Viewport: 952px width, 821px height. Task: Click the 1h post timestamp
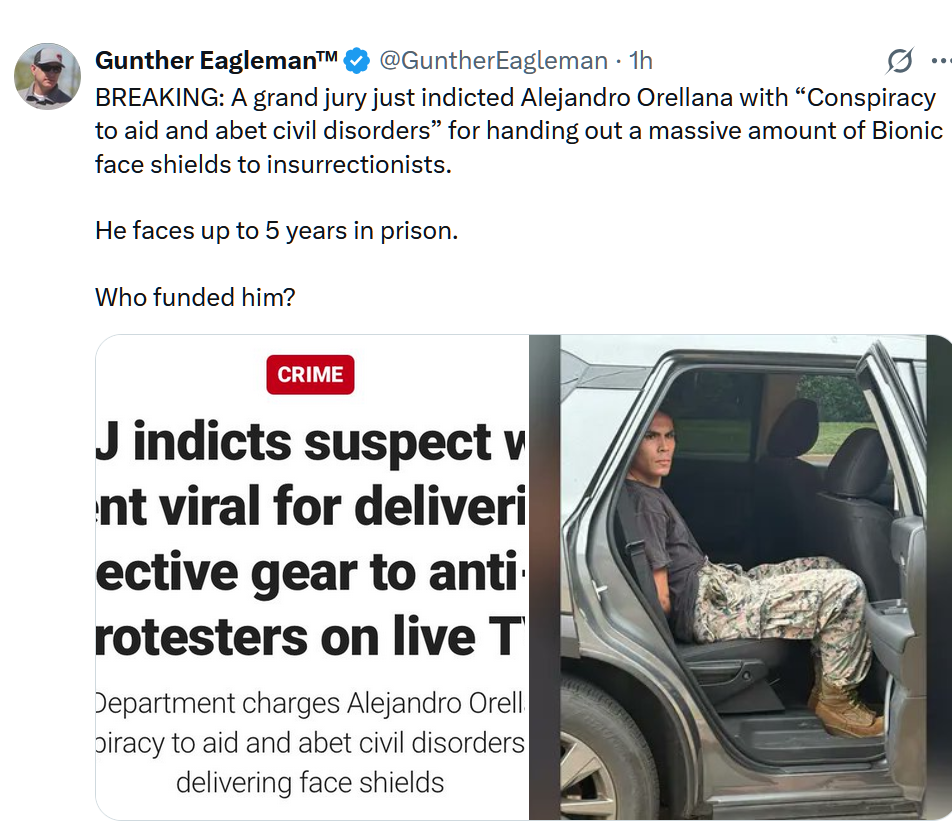640,61
